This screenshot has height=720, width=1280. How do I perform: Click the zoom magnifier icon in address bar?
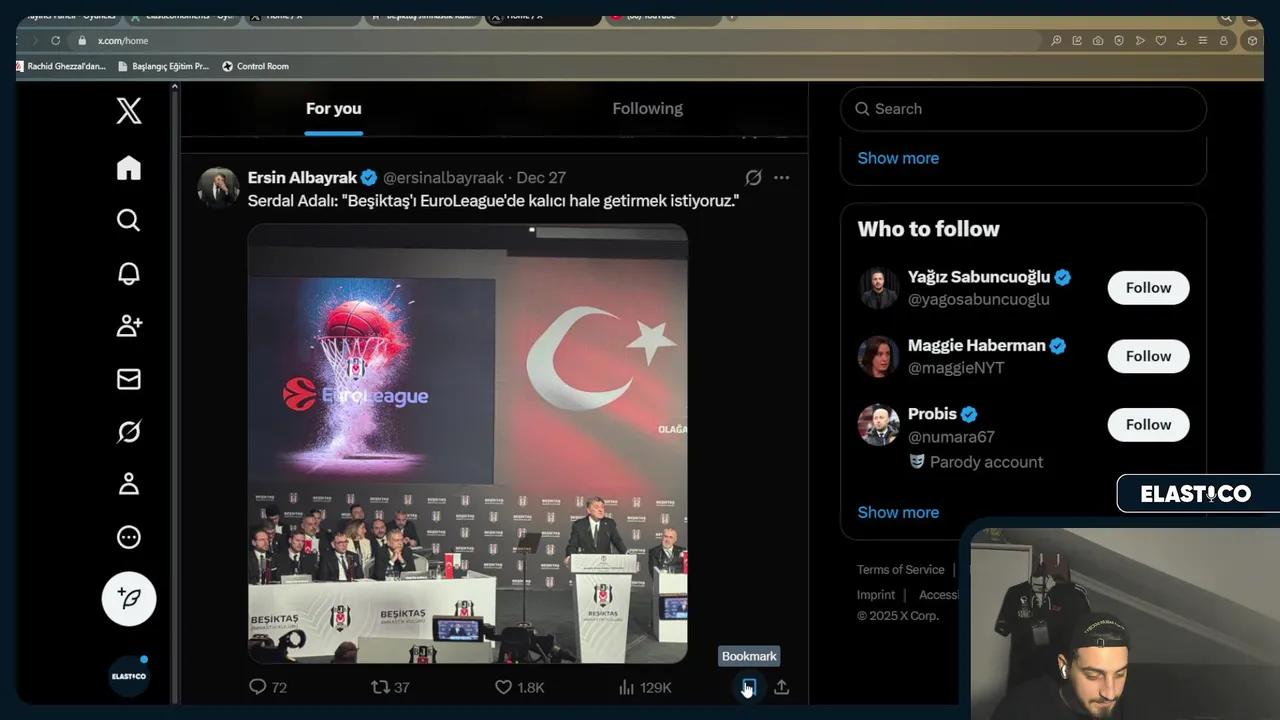pos(1056,41)
